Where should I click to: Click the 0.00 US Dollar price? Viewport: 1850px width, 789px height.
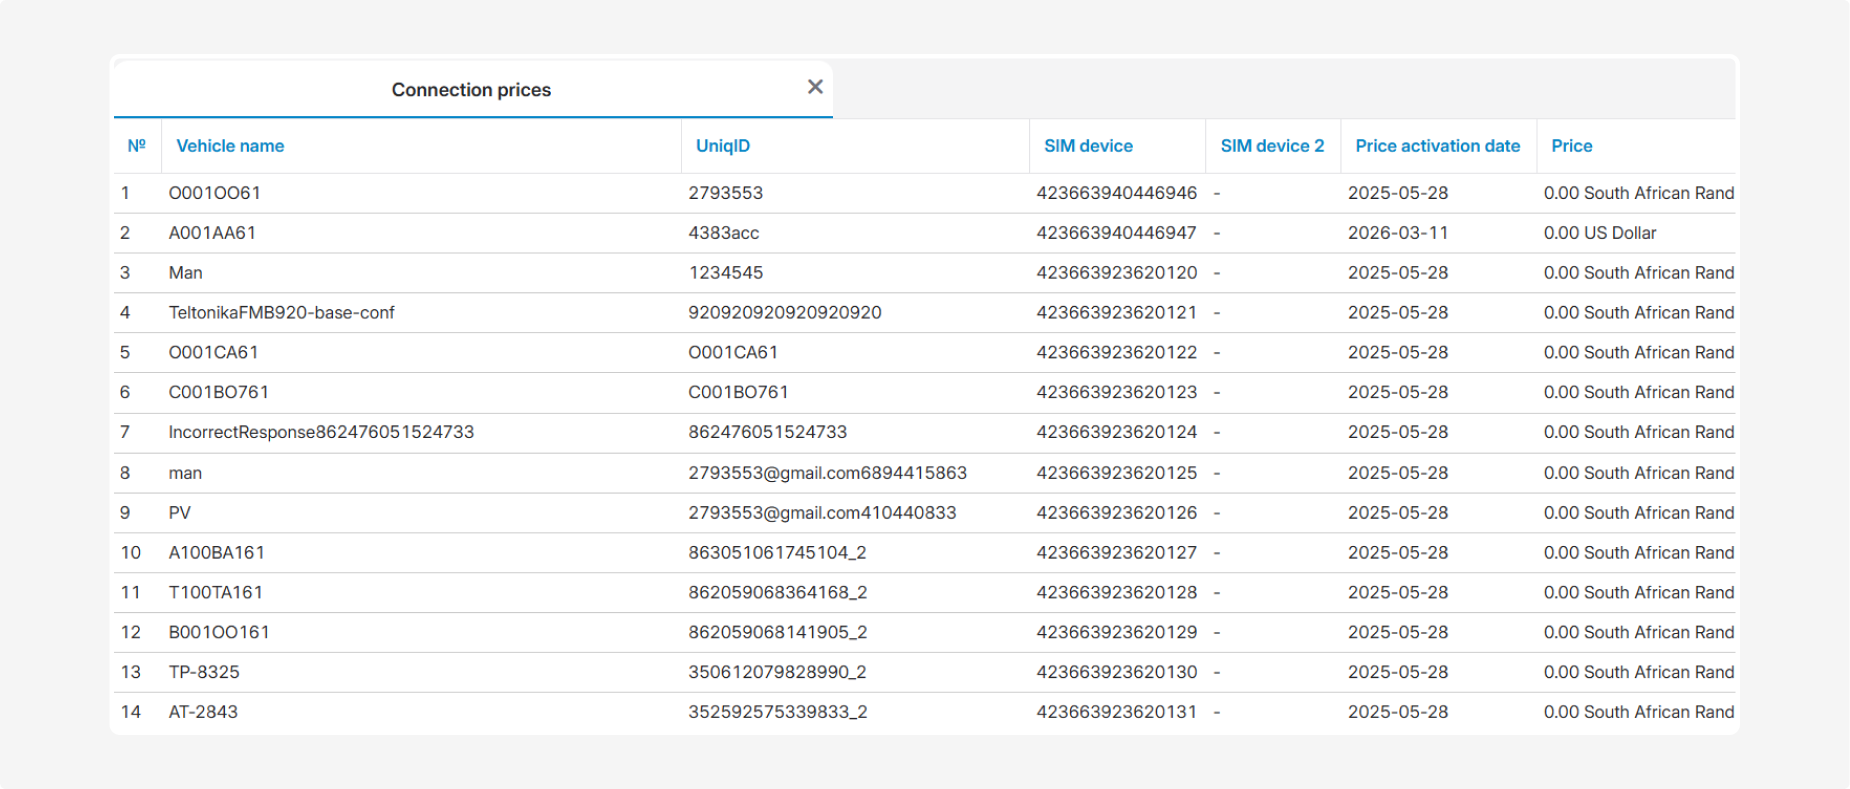pyautogui.click(x=1600, y=233)
